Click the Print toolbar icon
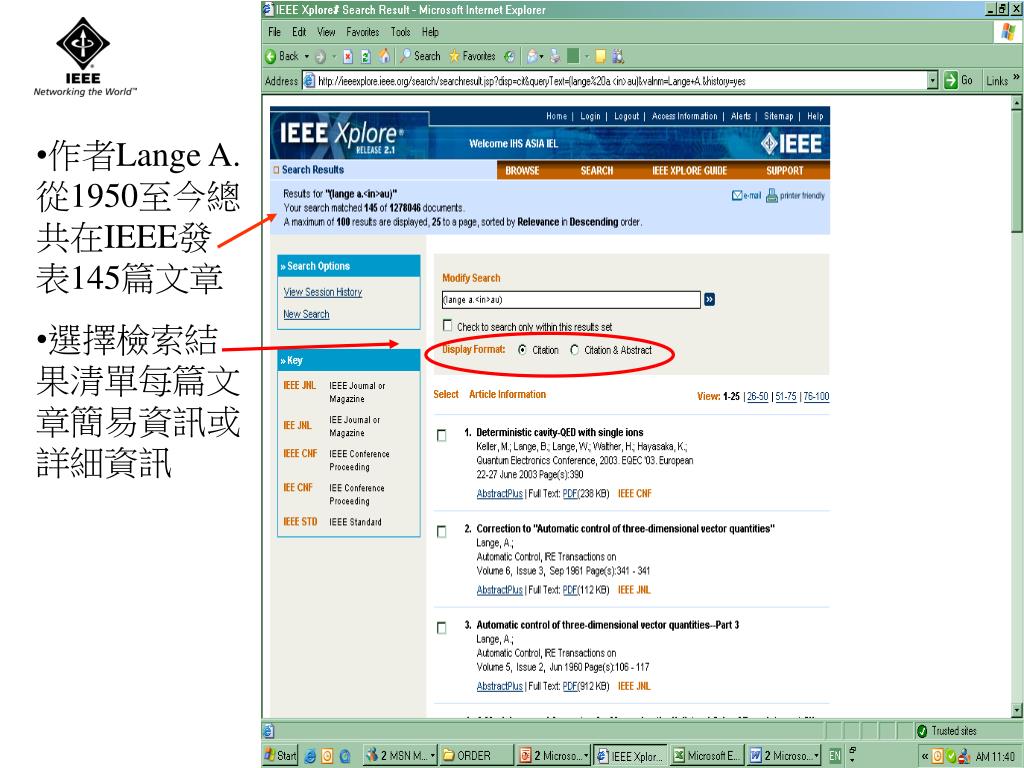1024x768 pixels. click(x=555, y=57)
